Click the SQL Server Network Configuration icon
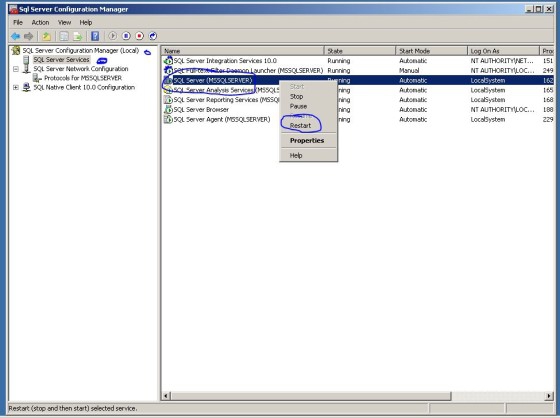Screen dimensions: 560x418 (x=26, y=69)
